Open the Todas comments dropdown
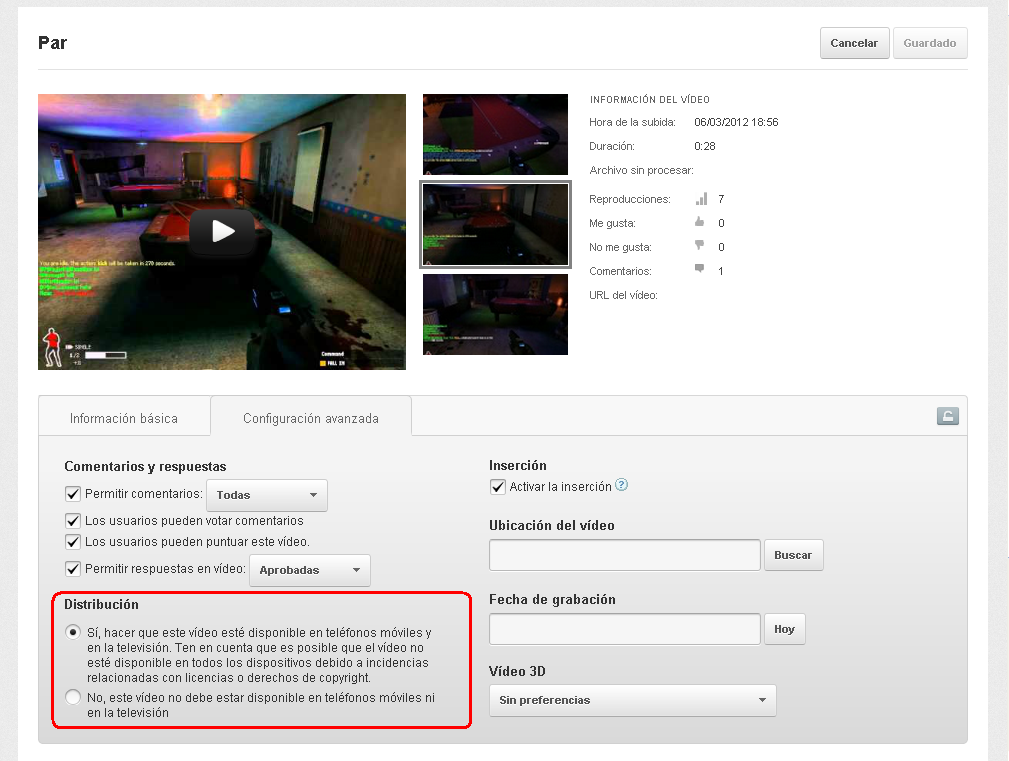This screenshot has height=761, width=1009. 267,495
